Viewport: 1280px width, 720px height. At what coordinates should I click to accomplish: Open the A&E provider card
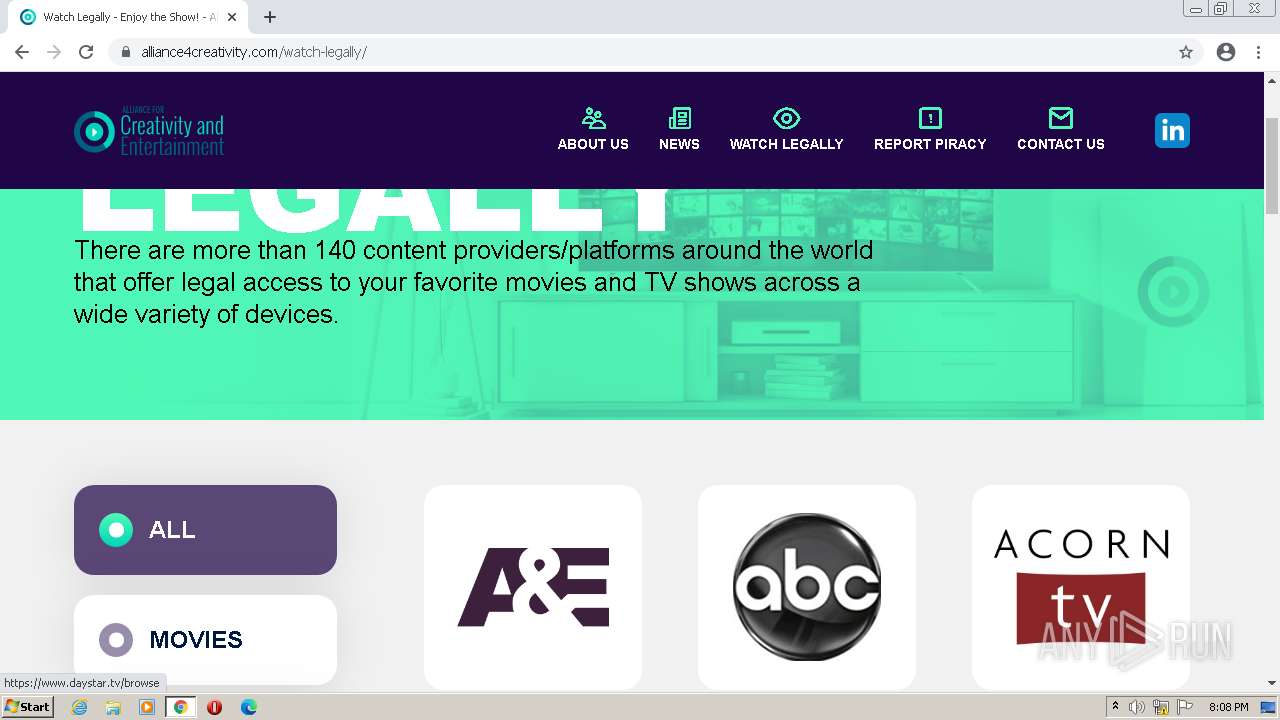[533, 587]
